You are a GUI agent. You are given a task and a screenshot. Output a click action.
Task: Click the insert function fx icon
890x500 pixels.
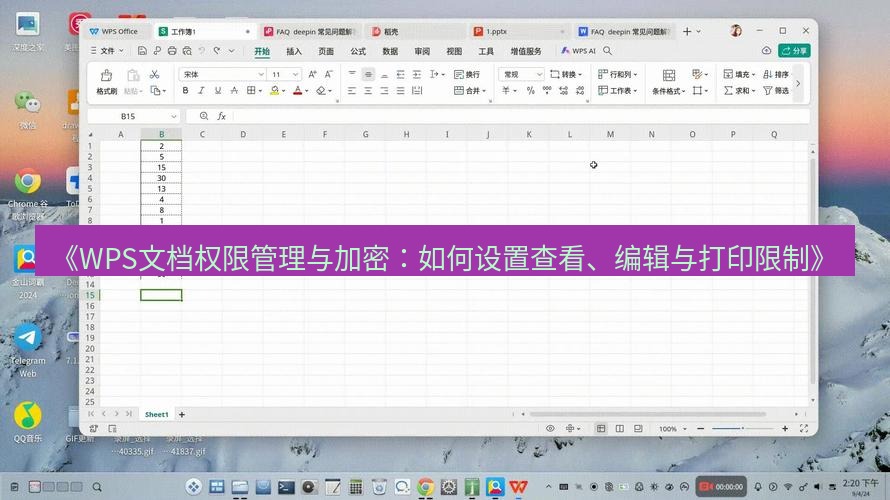click(x=221, y=116)
